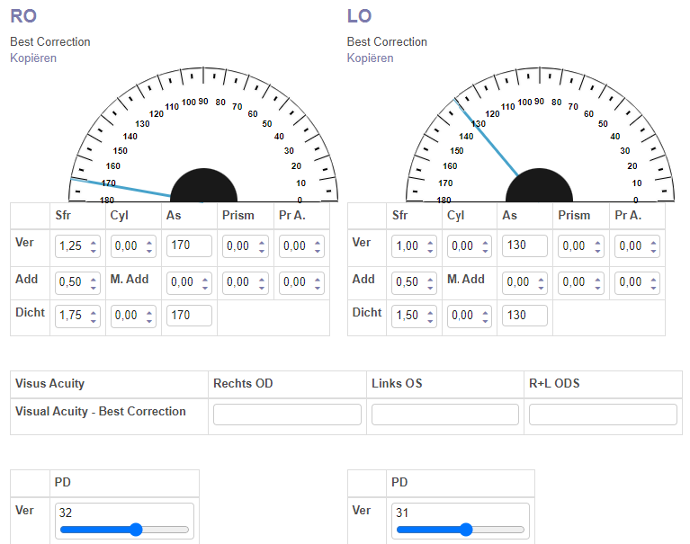The width and height of the screenshot is (690, 544).
Task: Click RO Ver As field 170
Action: [x=189, y=246]
